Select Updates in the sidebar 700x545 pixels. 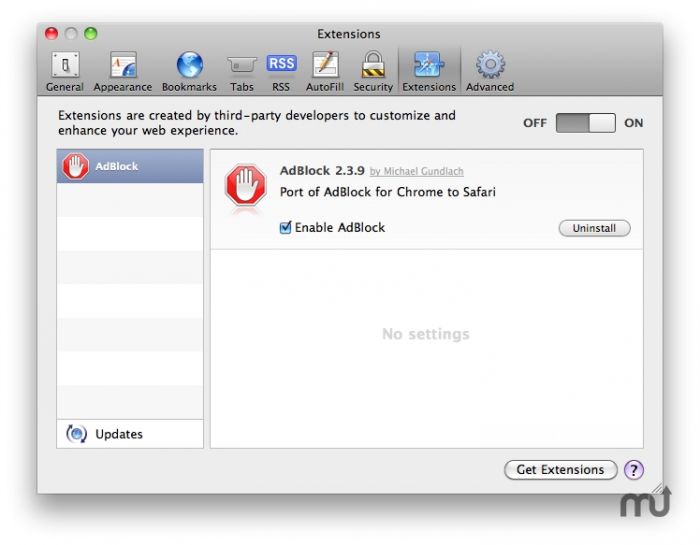(x=130, y=434)
